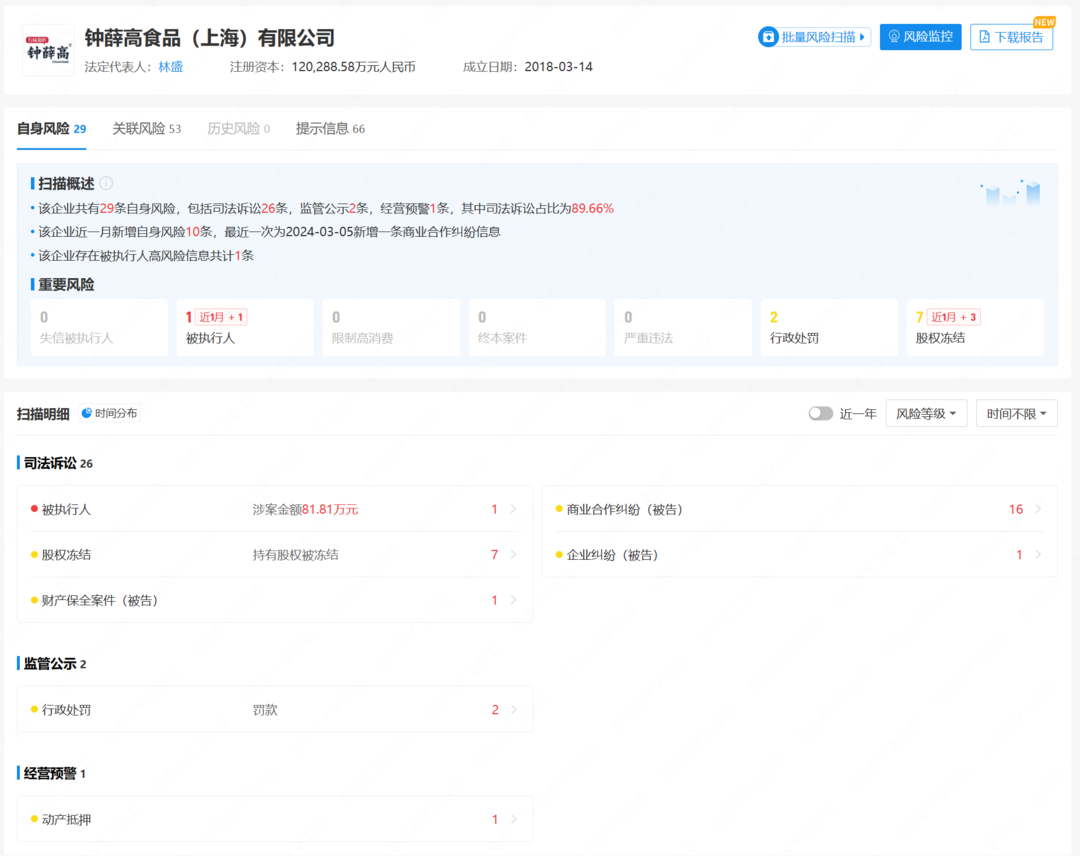Viewport: 1080px width, 856px height.
Task: Click the 股权冻结 important risk card
Action: [x=974, y=328]
